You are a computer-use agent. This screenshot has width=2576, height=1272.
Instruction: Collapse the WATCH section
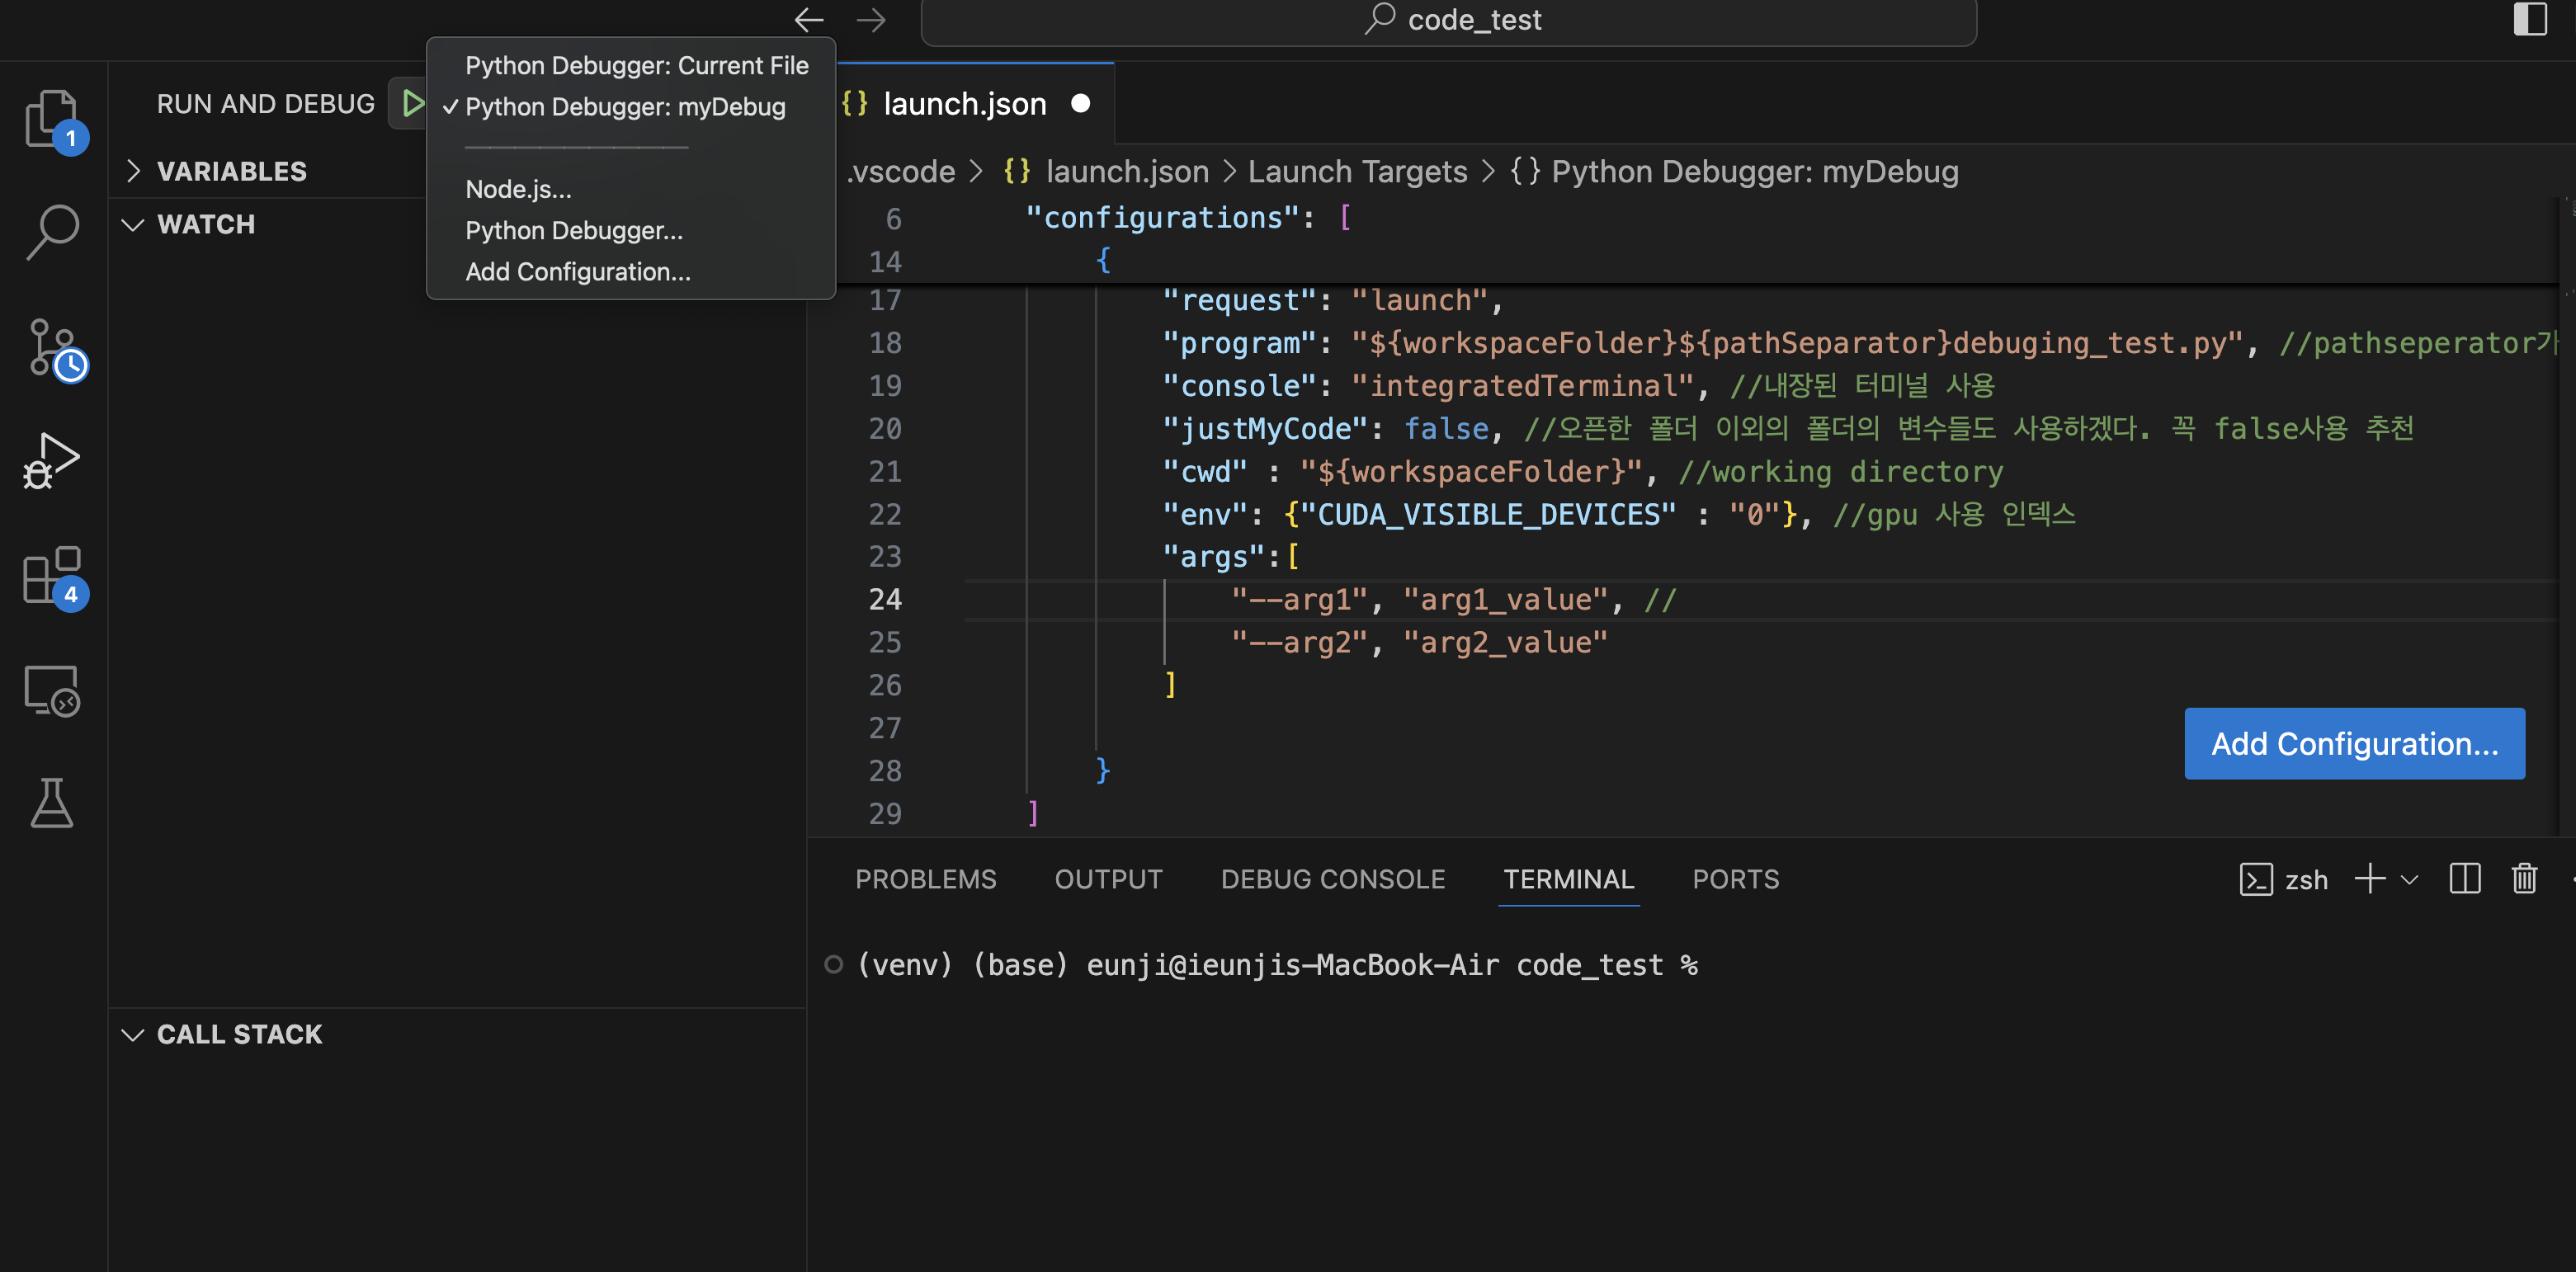[x=206, y=224]
